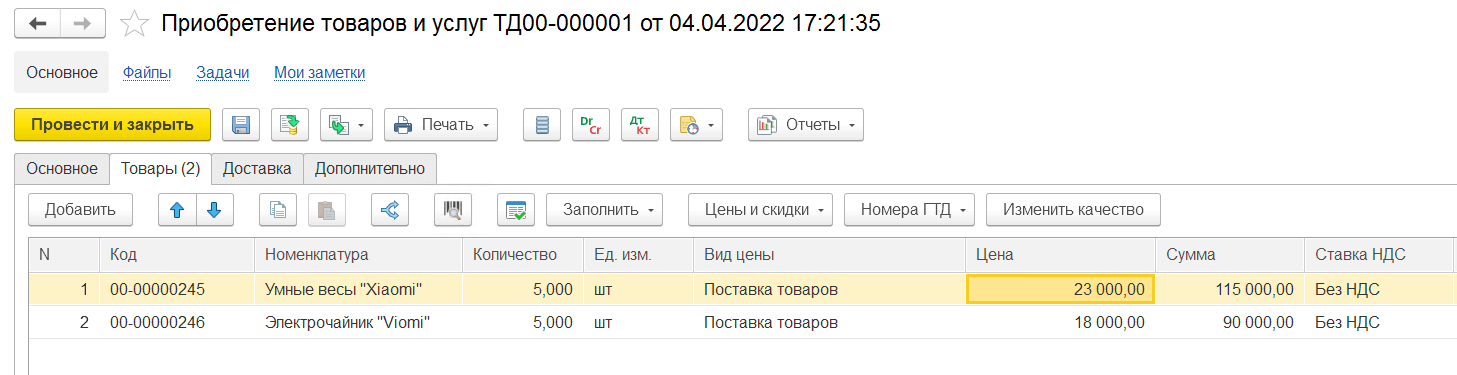Show Дт/Кт postings icon
Image resolution: width=1457 pixels, height=375 pixels.
pyautogui.click(x=640, y=125)
